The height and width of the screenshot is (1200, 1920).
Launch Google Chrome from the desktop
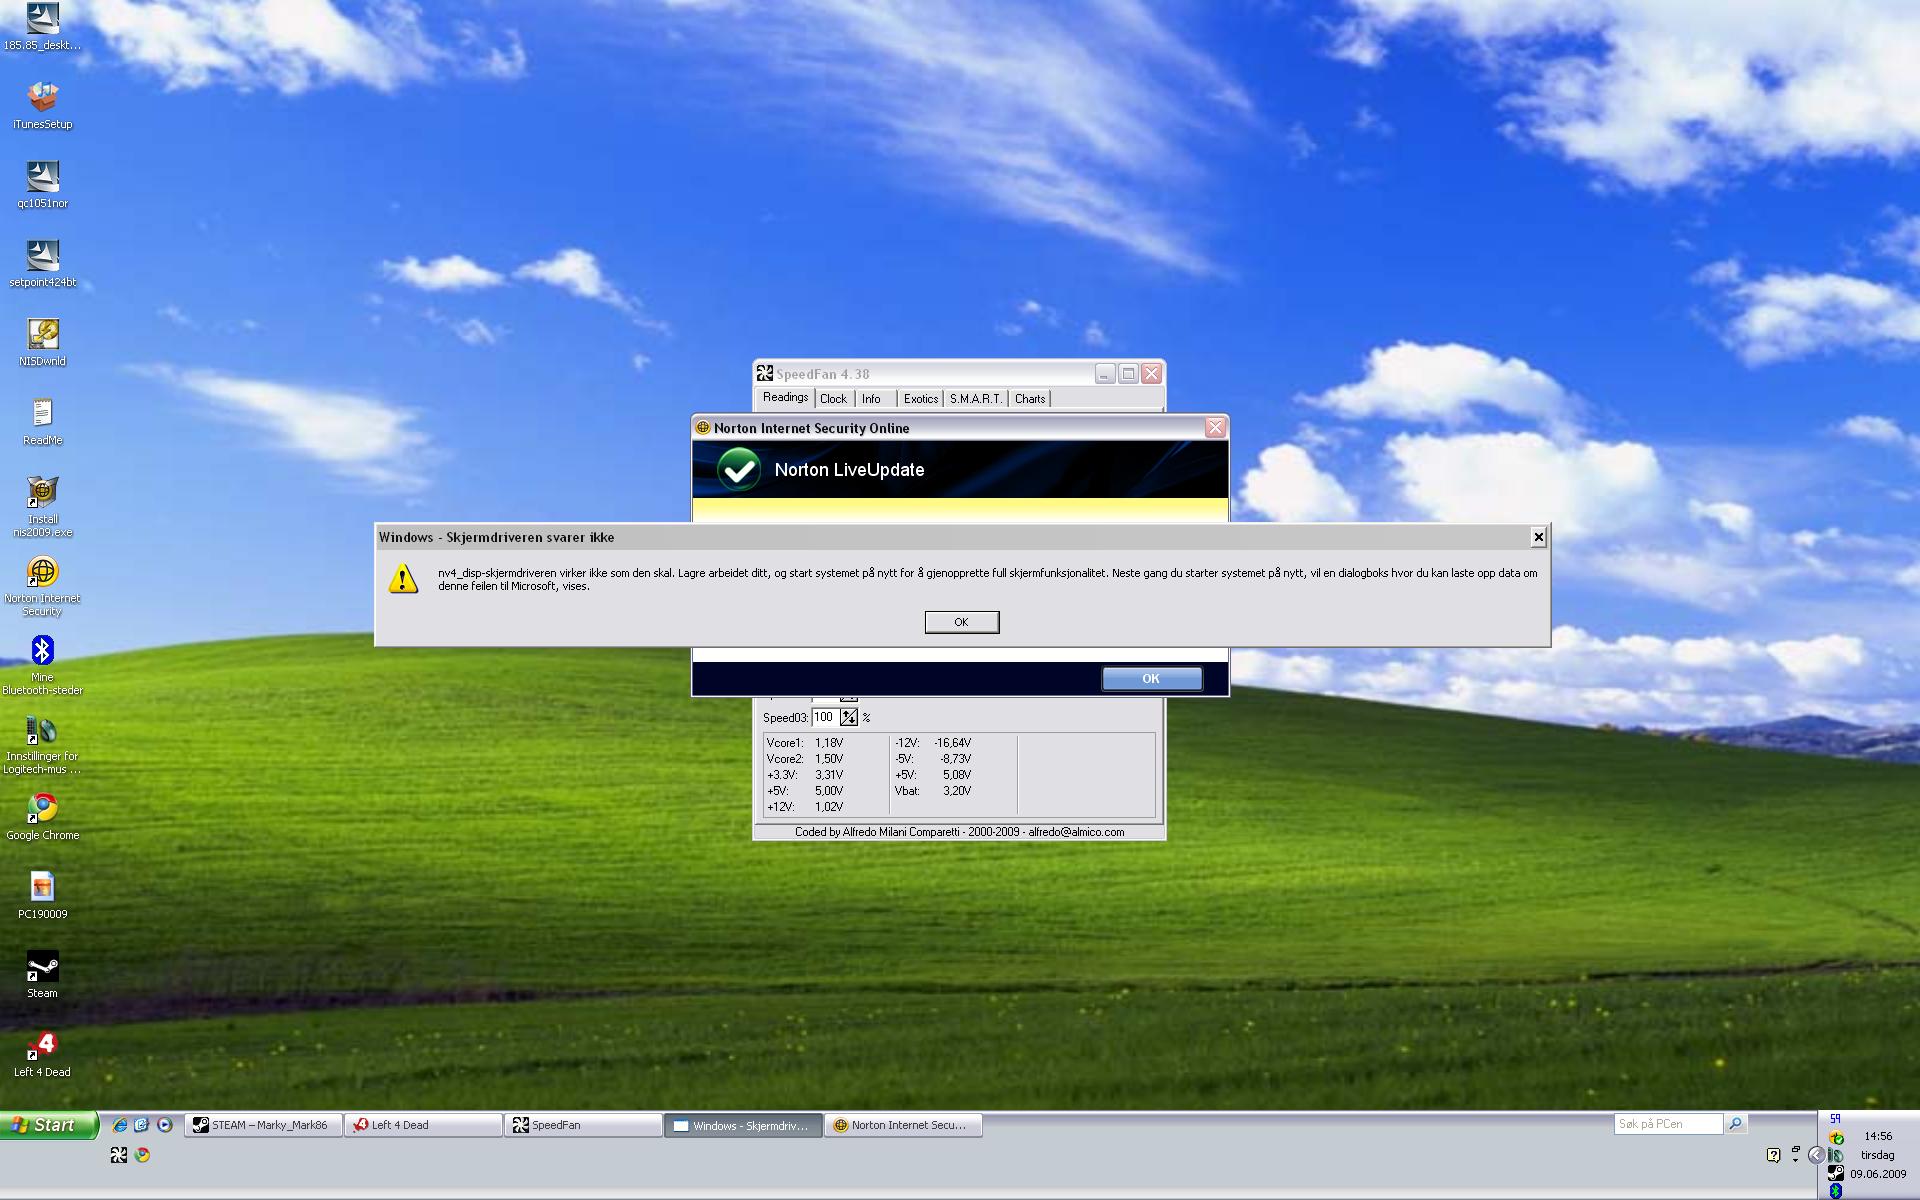coord(42,816)
